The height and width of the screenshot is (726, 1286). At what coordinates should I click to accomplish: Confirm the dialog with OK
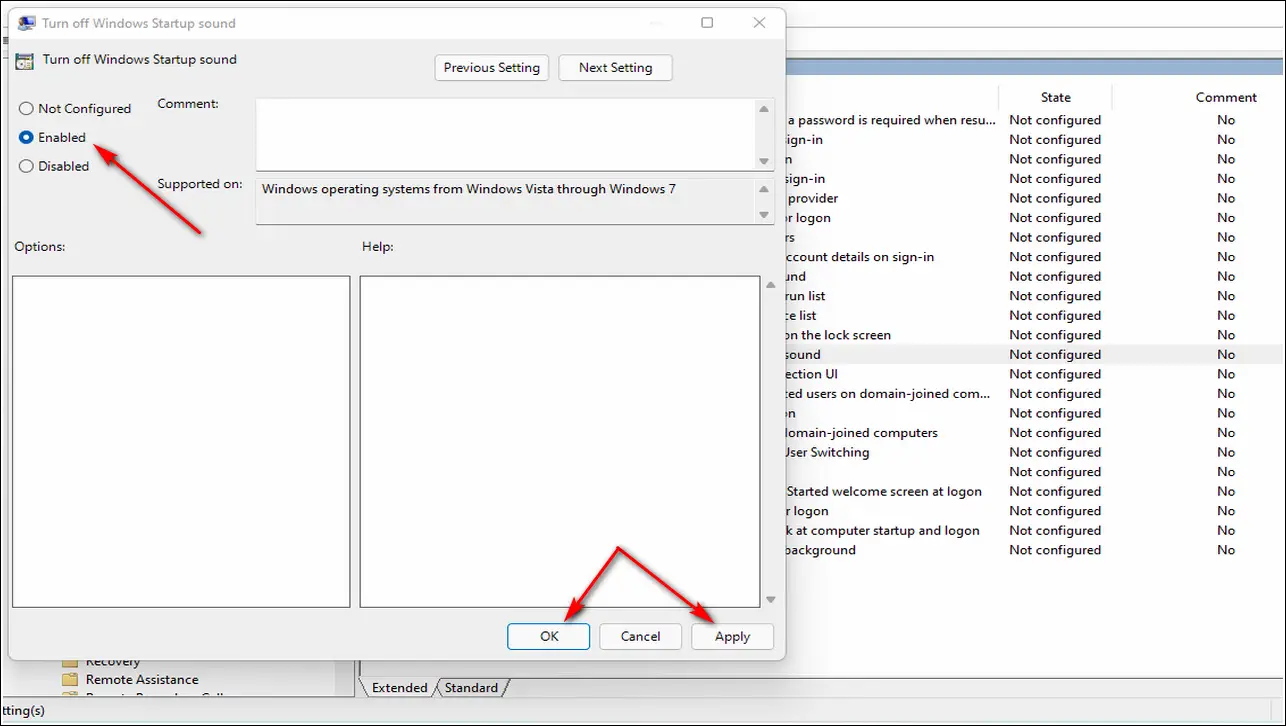pyautogui.click(x=549, y=636)
